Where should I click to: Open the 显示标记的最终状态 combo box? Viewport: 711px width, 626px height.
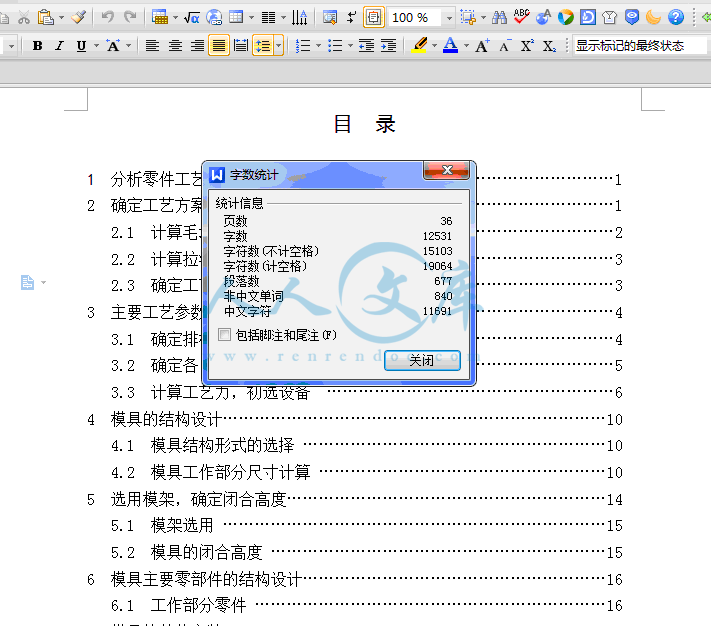click(640, 46)
